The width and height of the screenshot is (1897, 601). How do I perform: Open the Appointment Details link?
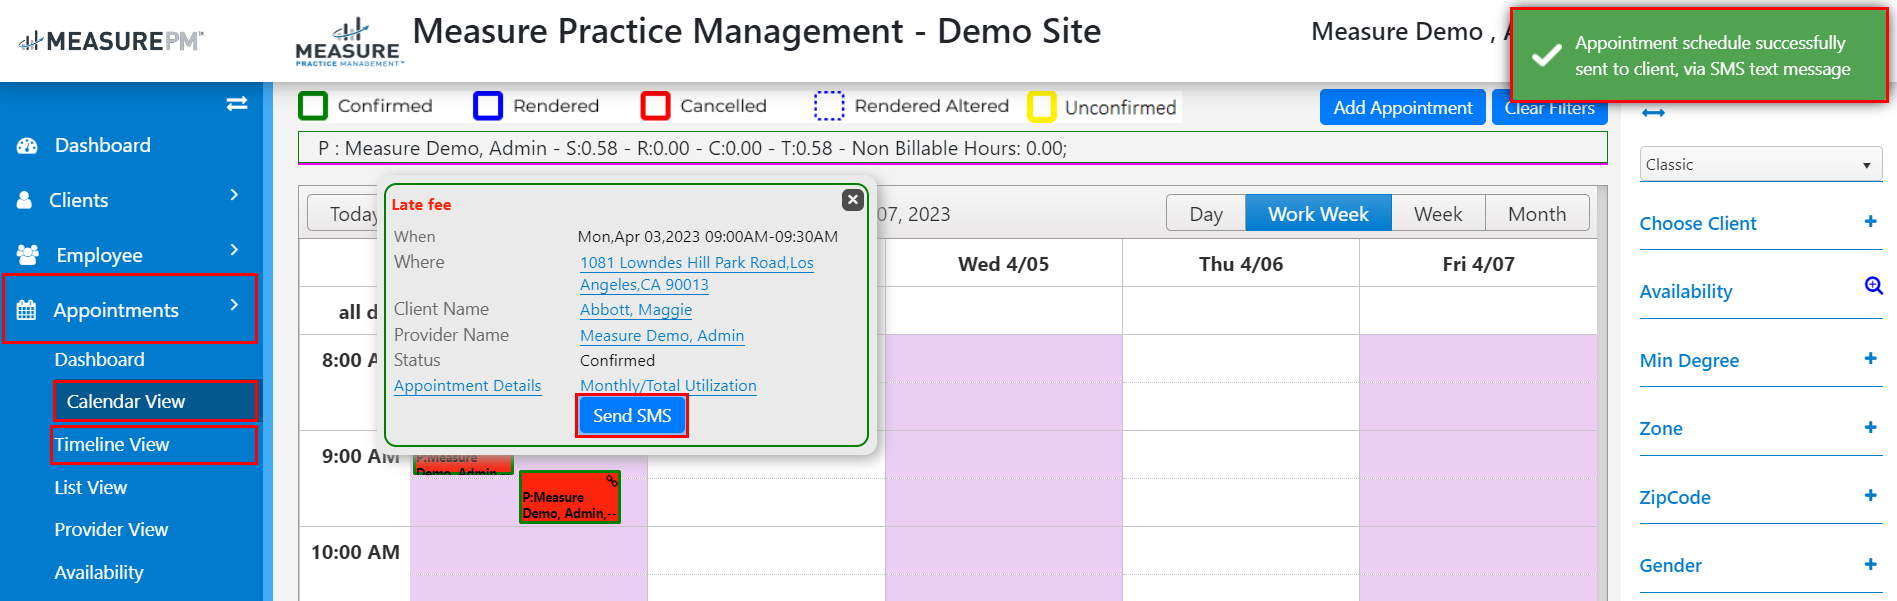point(467,386)
